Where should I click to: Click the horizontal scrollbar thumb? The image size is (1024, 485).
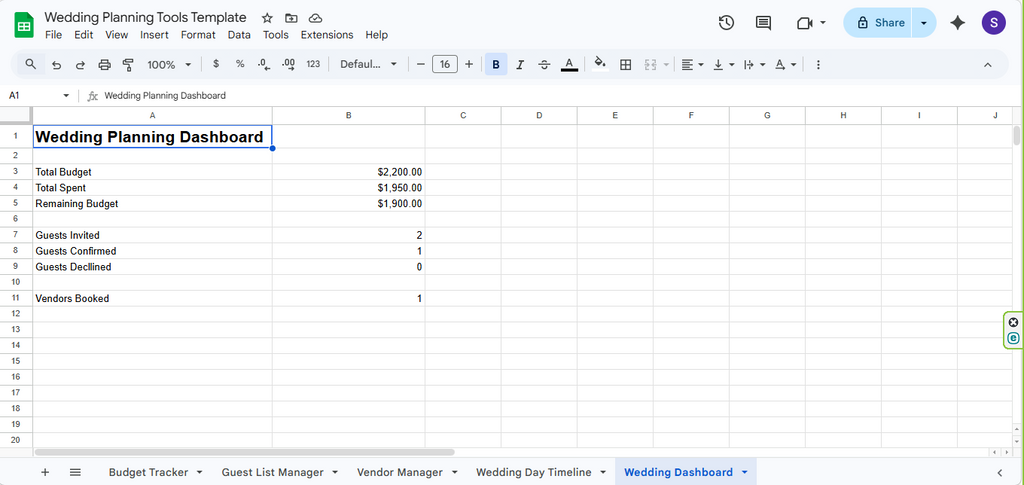[x=244, y=452]
